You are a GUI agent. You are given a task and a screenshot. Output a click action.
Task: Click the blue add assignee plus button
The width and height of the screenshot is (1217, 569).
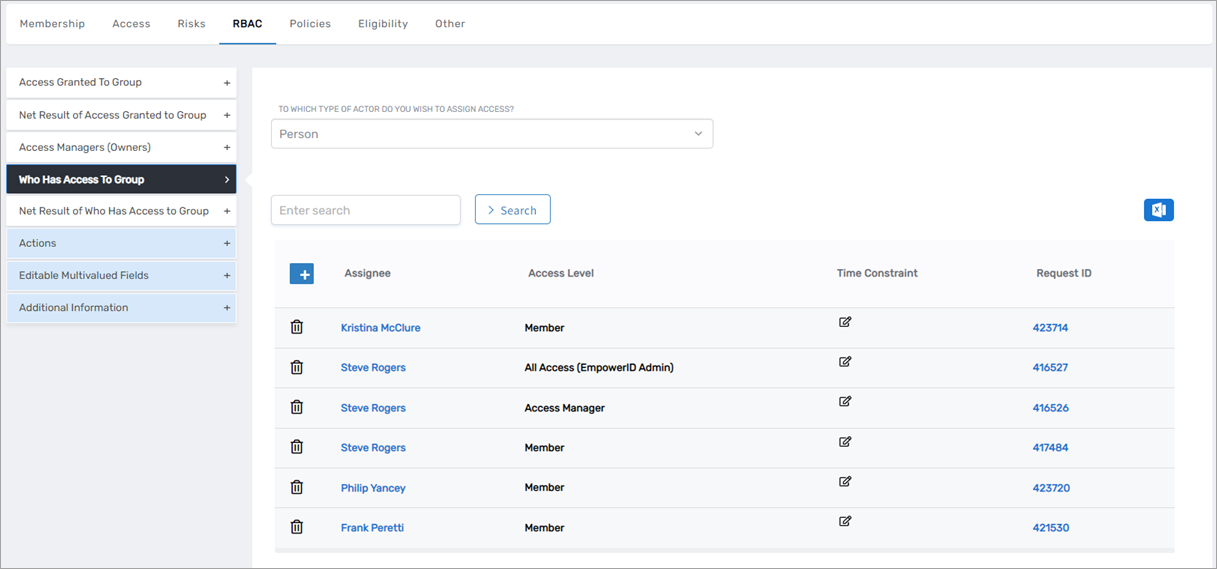pos(301,274)
